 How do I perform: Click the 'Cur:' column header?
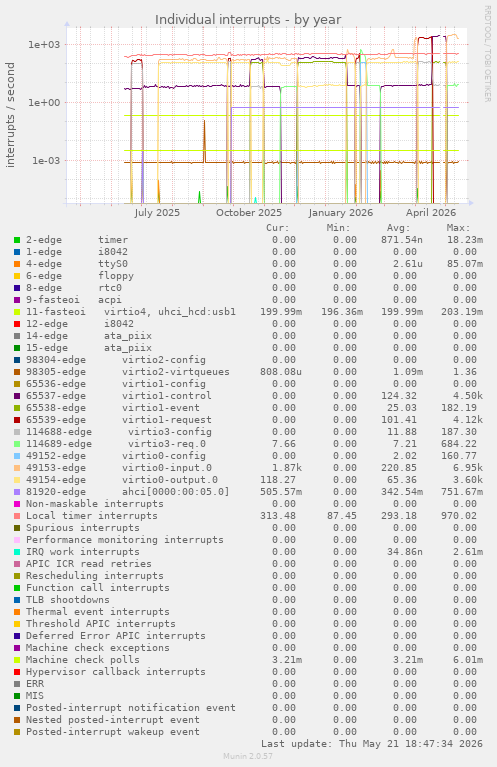pyautogui.click(x=278, y=228)
